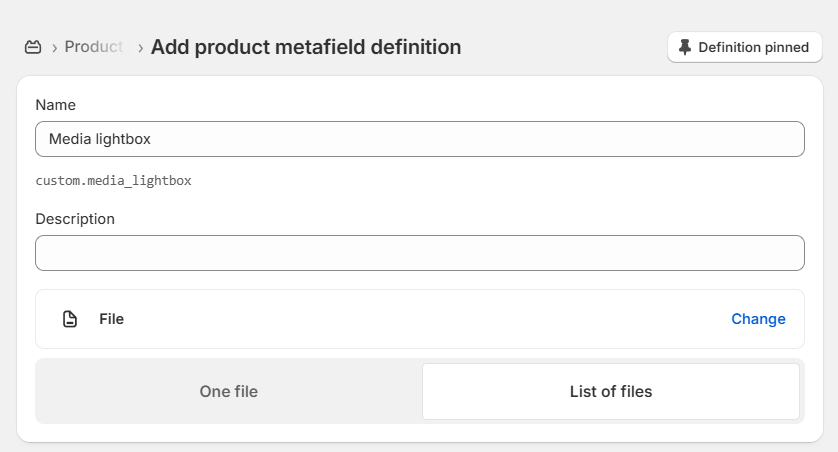838x452 pixels.
Task: Click the chevron before the Products breadcrumb
Action: tap(55, 47)
